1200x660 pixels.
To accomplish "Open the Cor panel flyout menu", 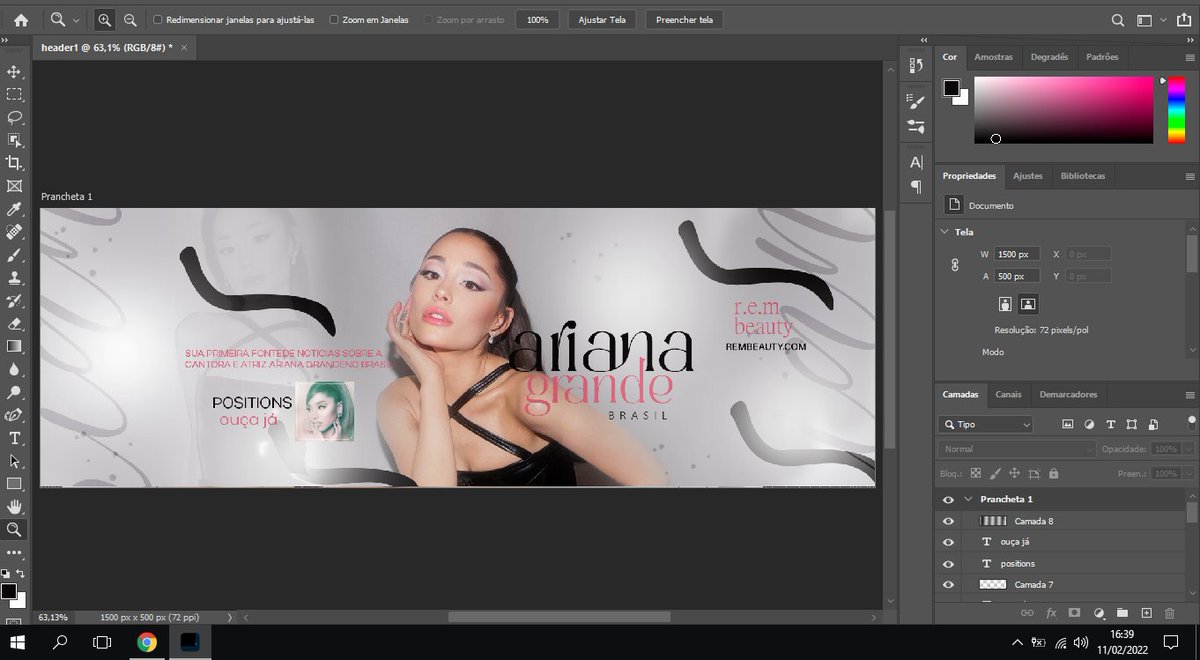I will click(x=1190, y=57).
